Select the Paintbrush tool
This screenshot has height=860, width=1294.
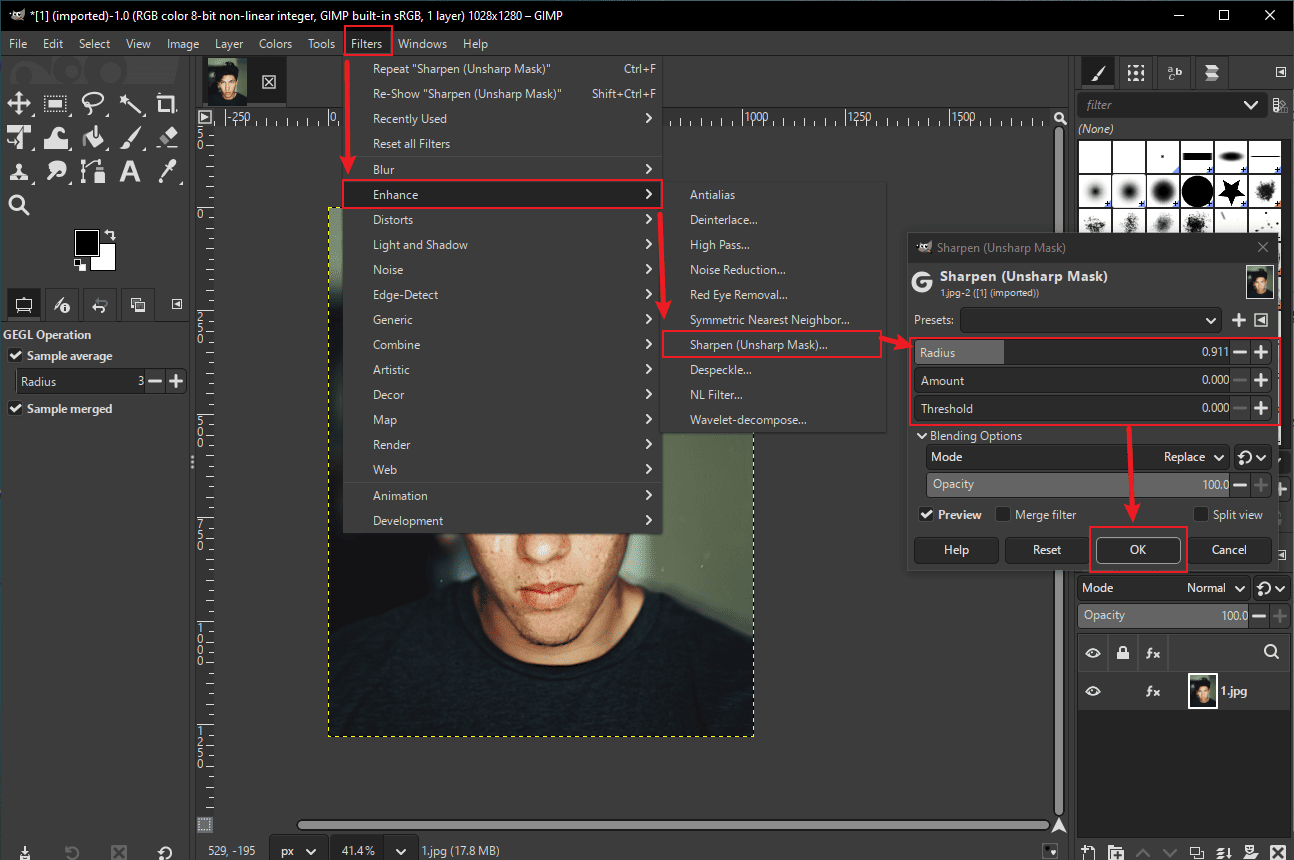130,137
